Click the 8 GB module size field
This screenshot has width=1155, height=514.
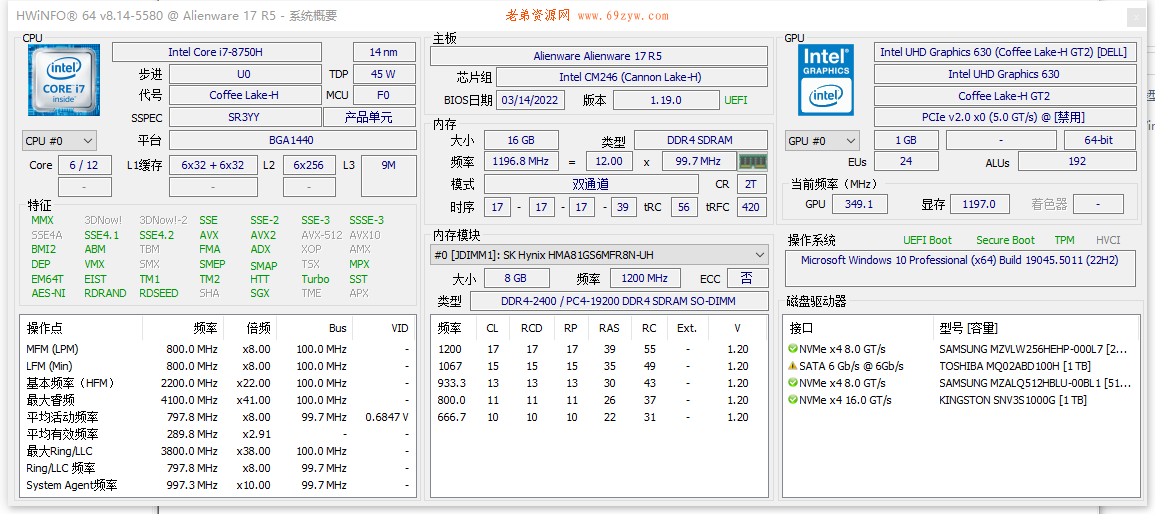(x=516, y=278)
